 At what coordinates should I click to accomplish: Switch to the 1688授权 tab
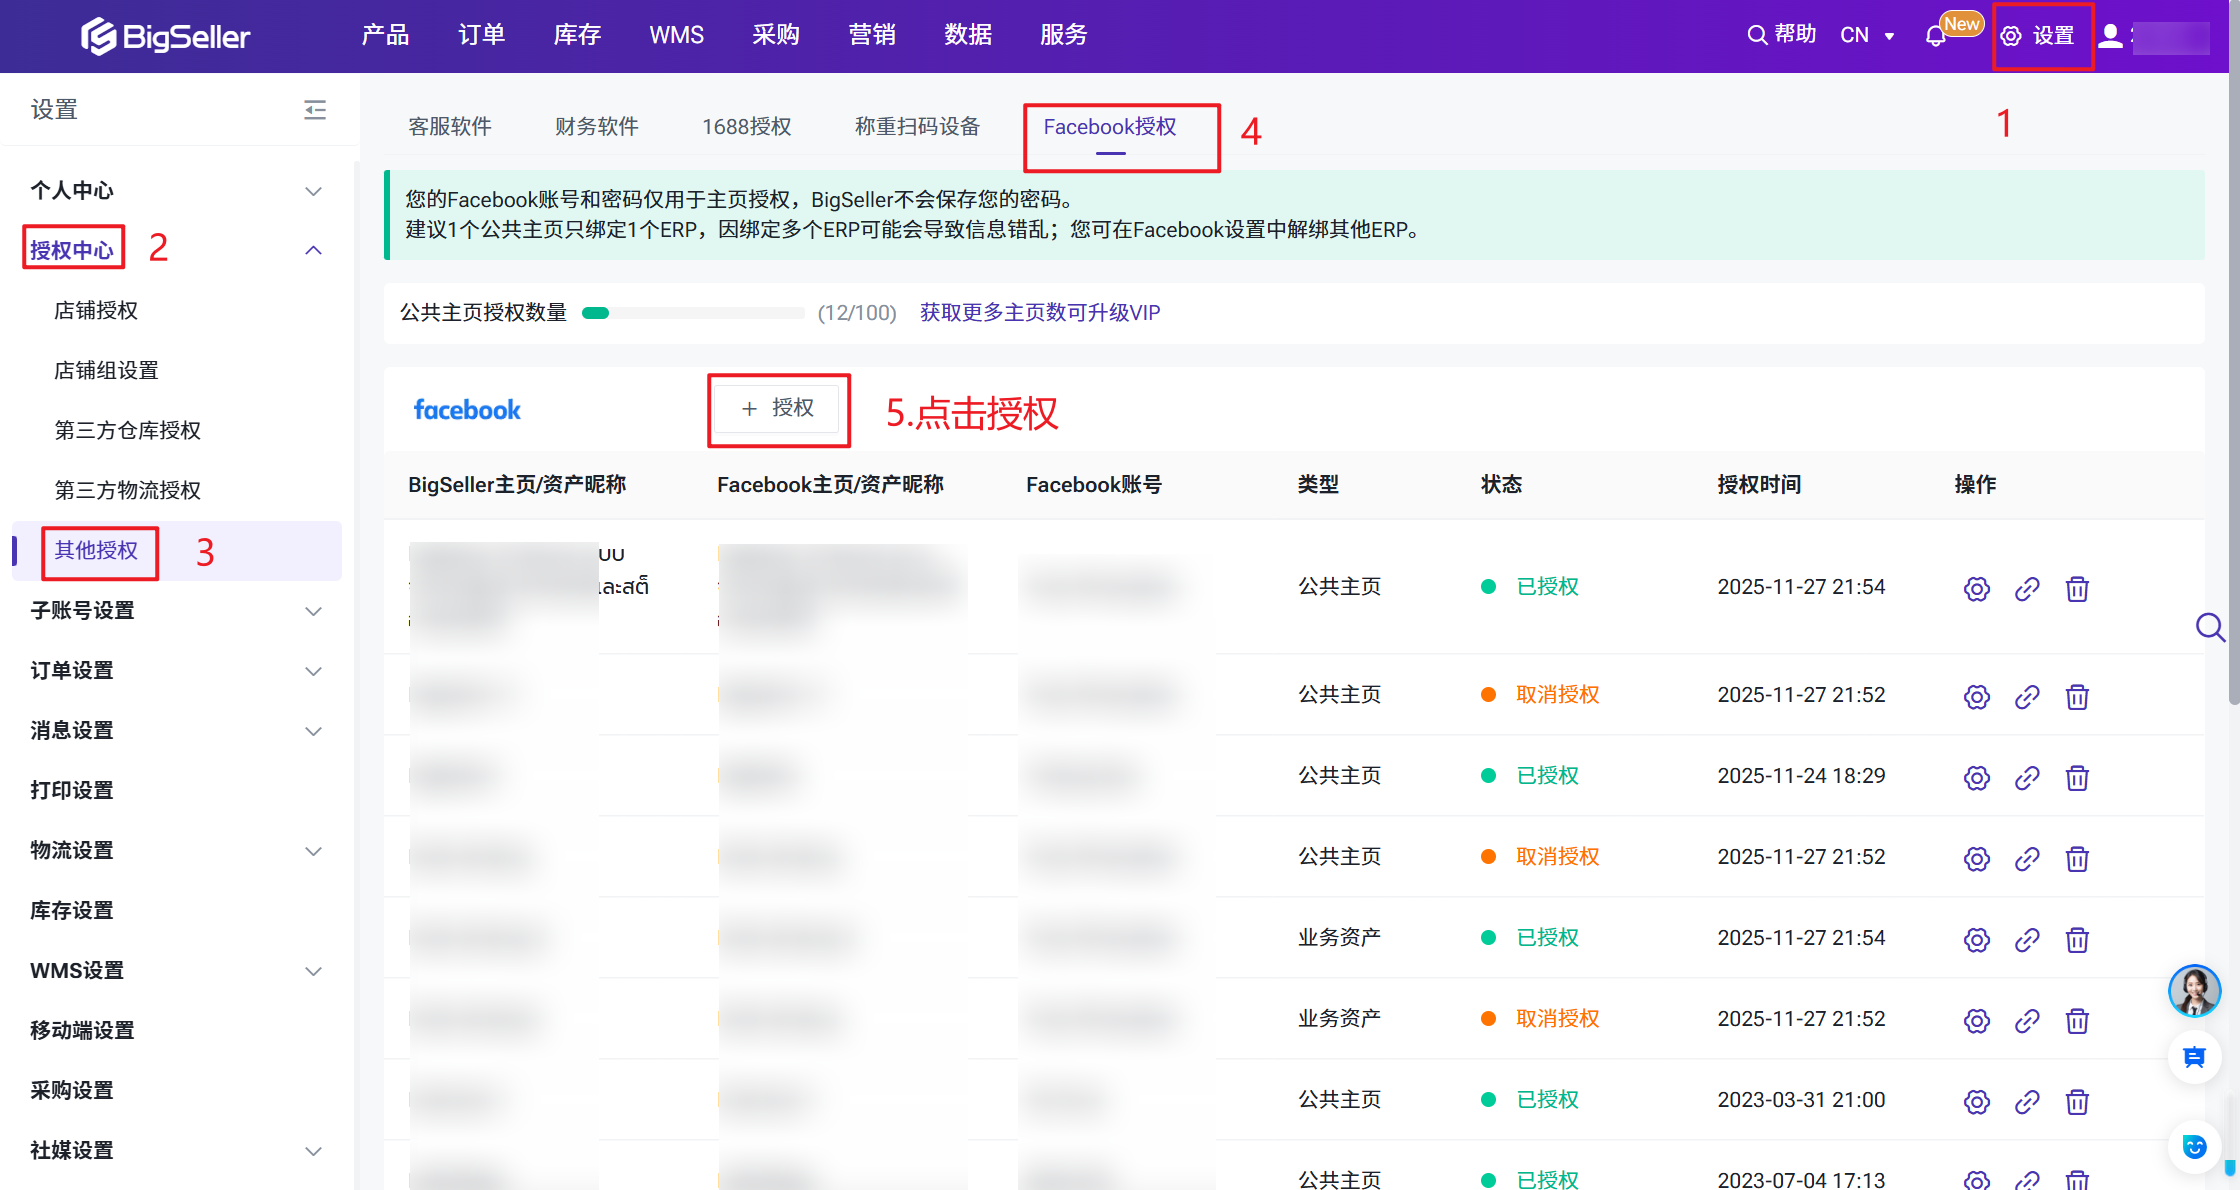pos(746,127)
